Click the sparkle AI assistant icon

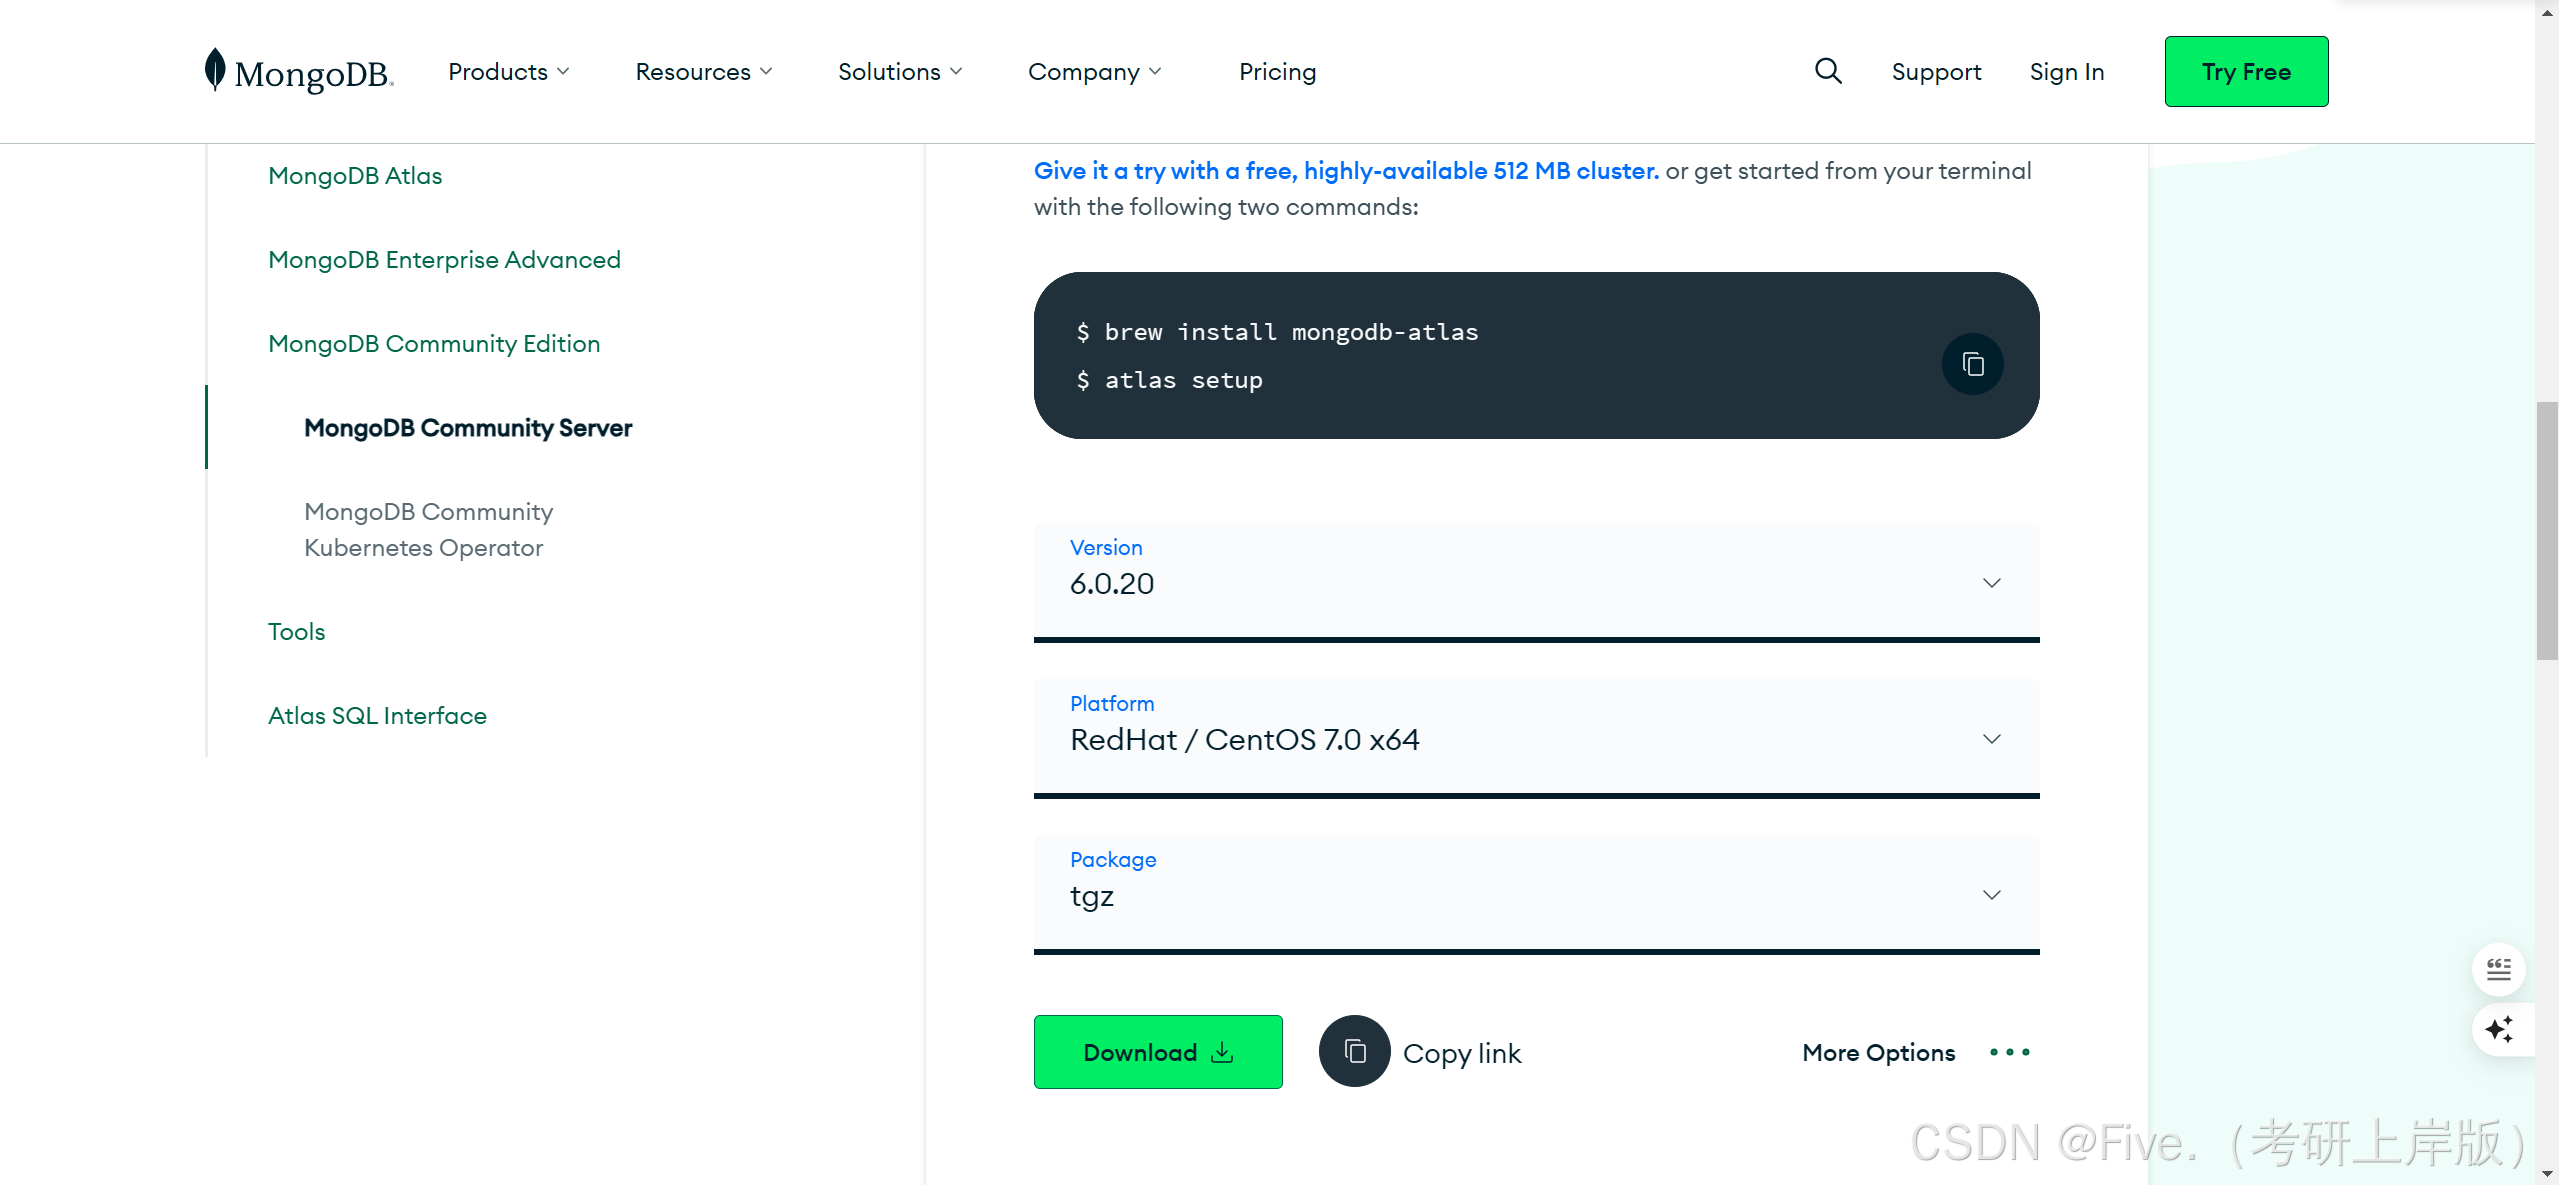pyautogui.click(x=2498, y=1029)
